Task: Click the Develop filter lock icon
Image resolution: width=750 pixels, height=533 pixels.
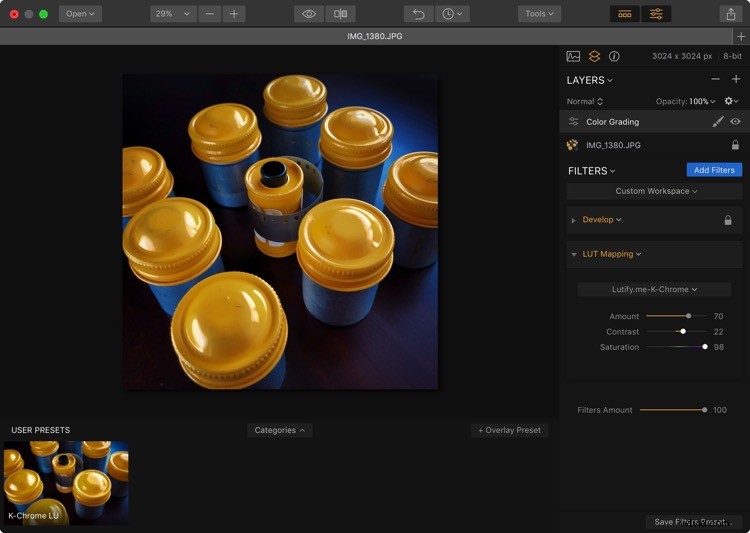Action: tap(728, 220)
